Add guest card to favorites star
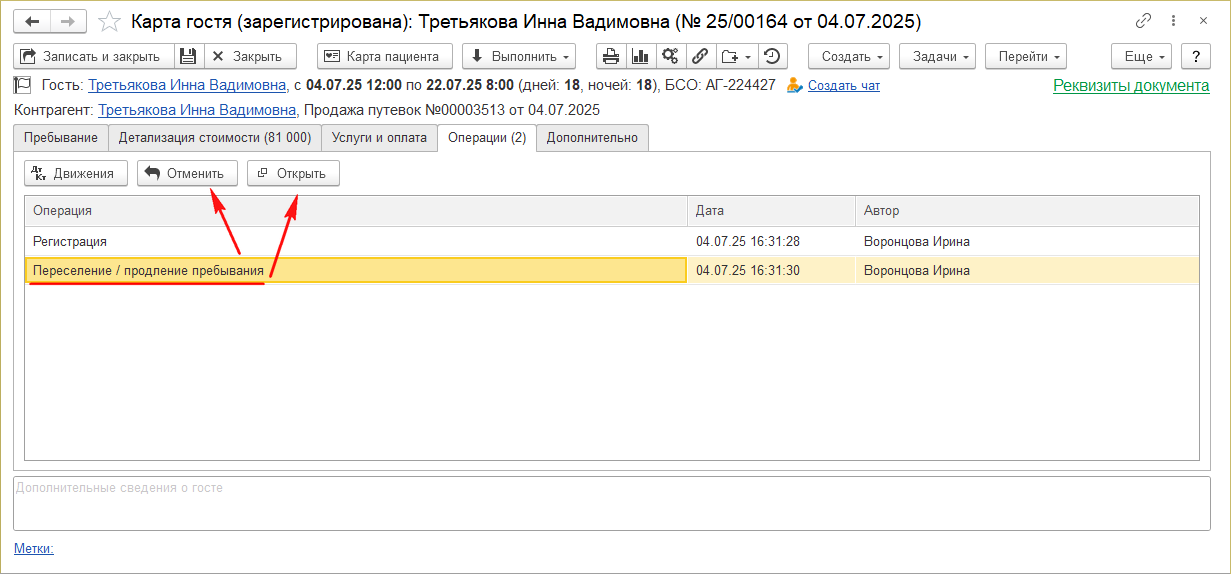 pyautogui.click(x=110, y=21)
